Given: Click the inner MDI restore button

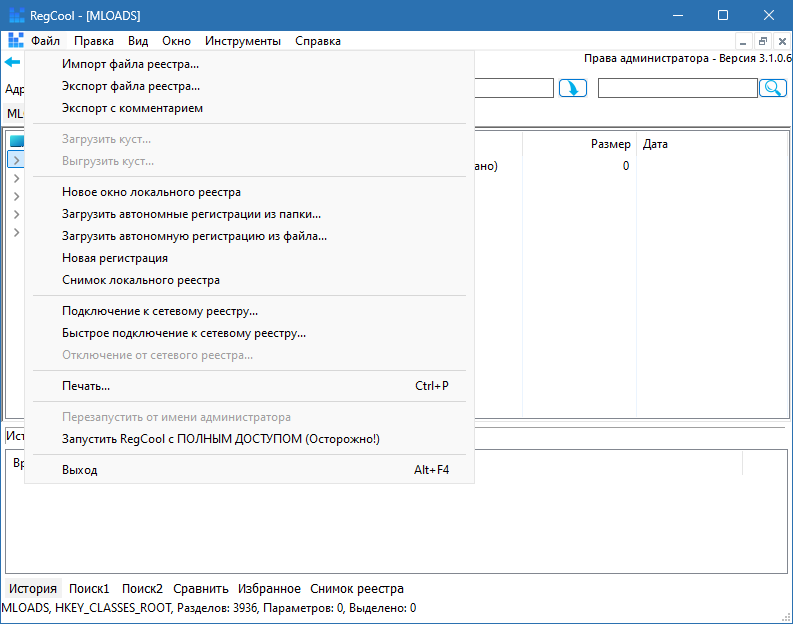Looking at the screenshot, I should tap(763, 41).
